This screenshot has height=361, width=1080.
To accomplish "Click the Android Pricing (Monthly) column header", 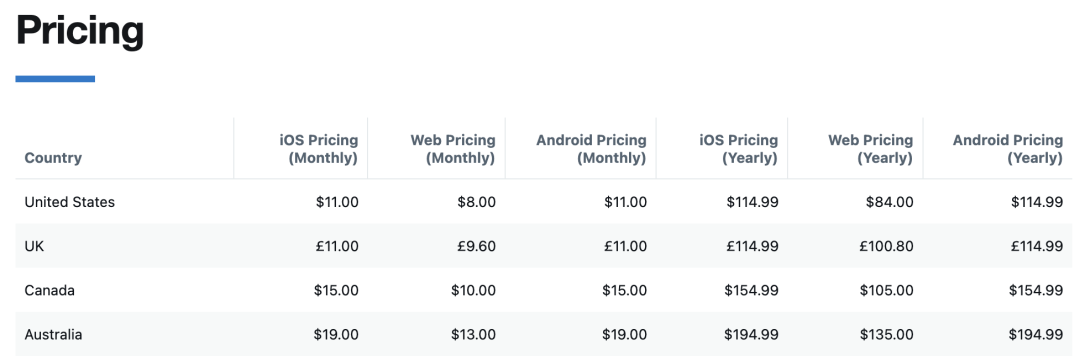I will click(x=591, y=149).
